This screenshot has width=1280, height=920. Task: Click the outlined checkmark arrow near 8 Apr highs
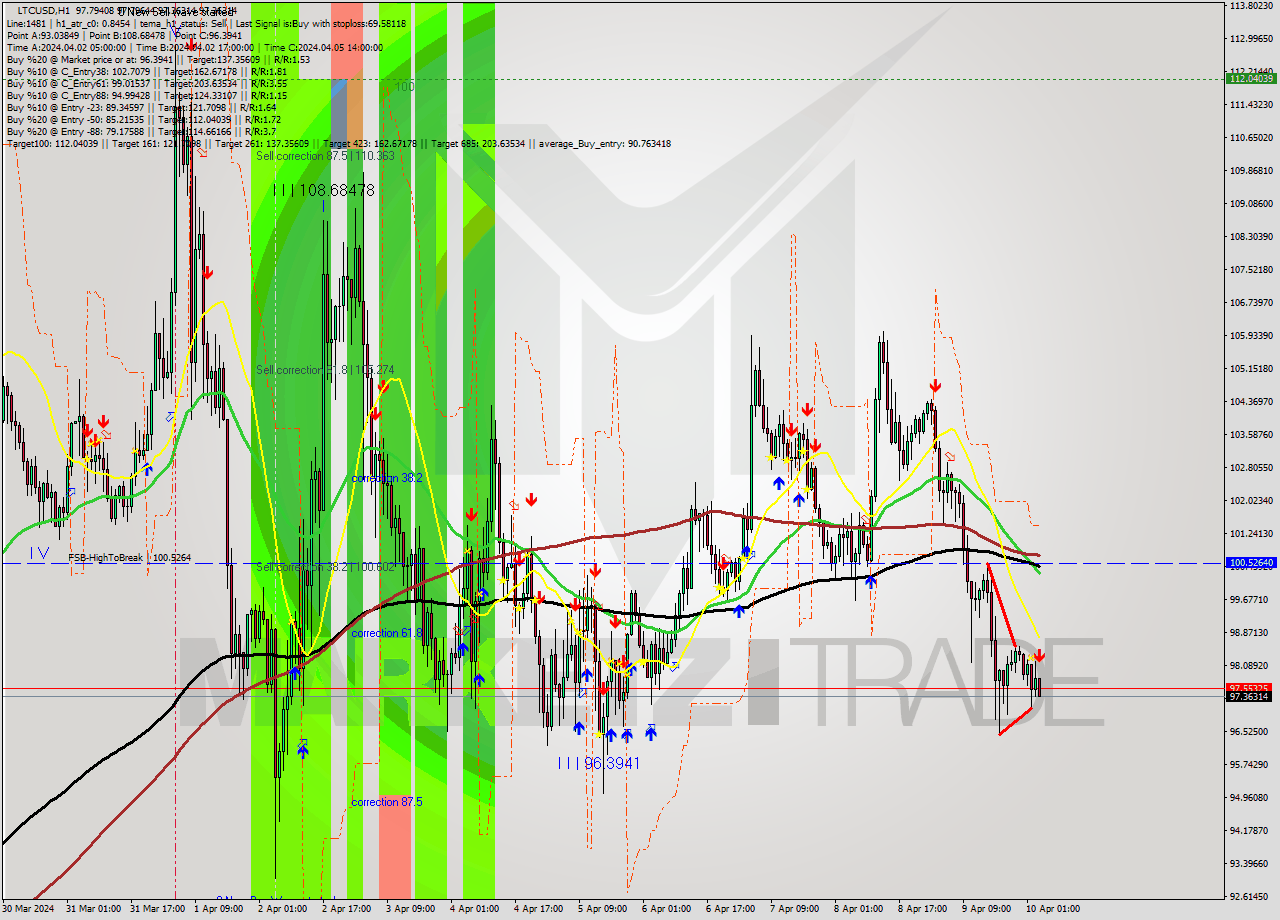[950, 458]
